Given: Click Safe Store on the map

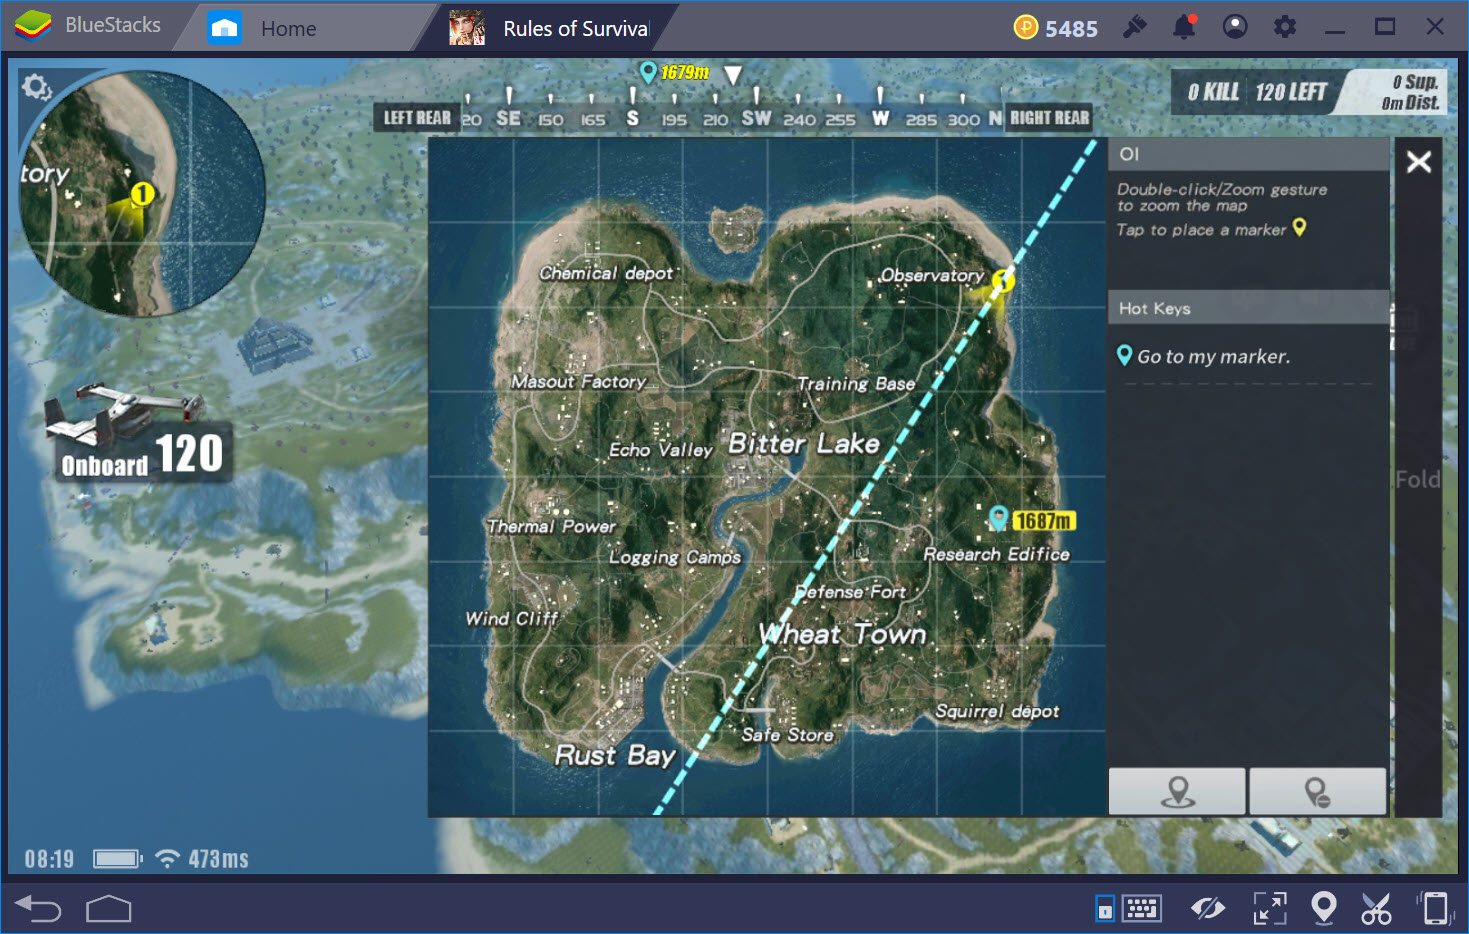Looking at the screenshot, I should (787, 734).
